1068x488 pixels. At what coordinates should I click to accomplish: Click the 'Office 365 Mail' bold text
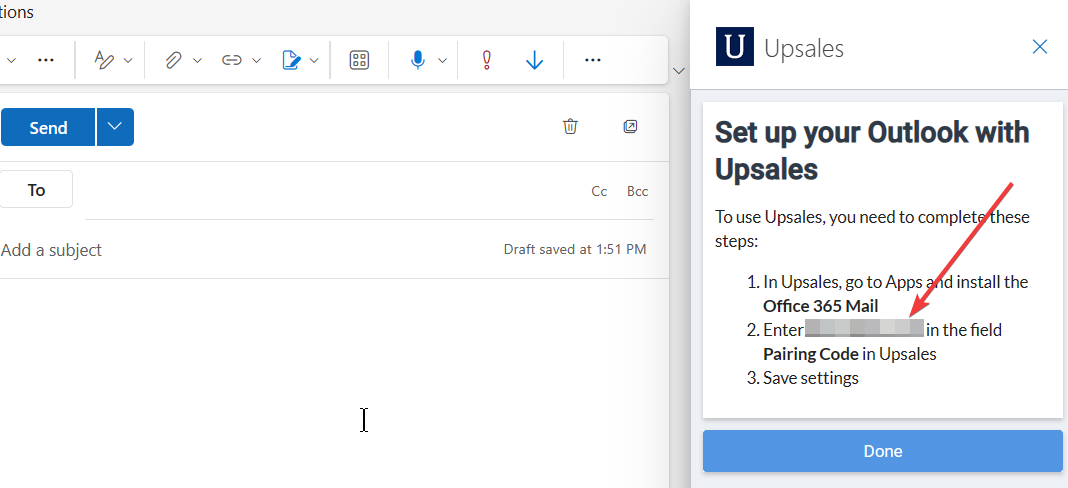820,306
